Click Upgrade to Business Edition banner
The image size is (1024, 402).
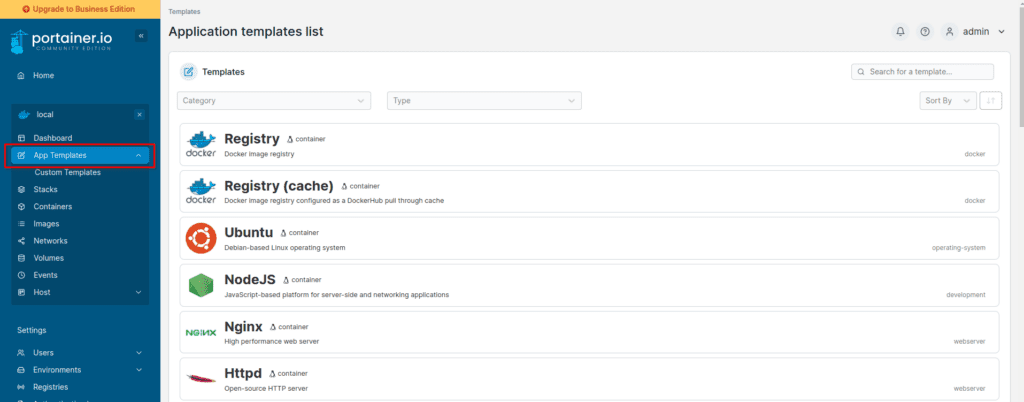click(x=80, y=9)
